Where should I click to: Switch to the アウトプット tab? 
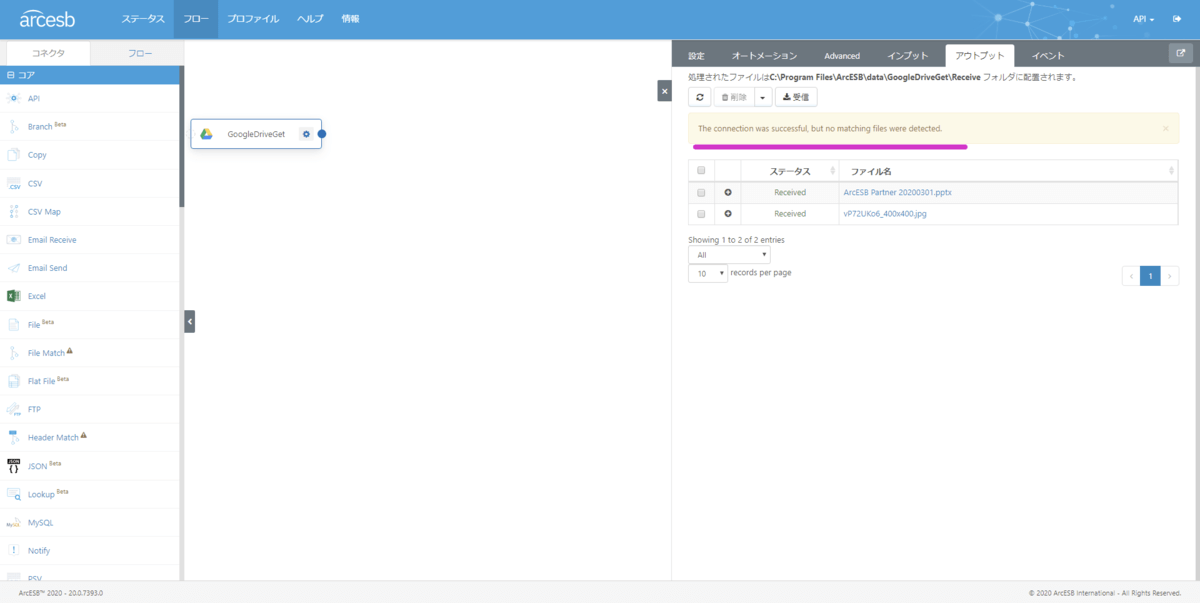(x=980, y=56)
